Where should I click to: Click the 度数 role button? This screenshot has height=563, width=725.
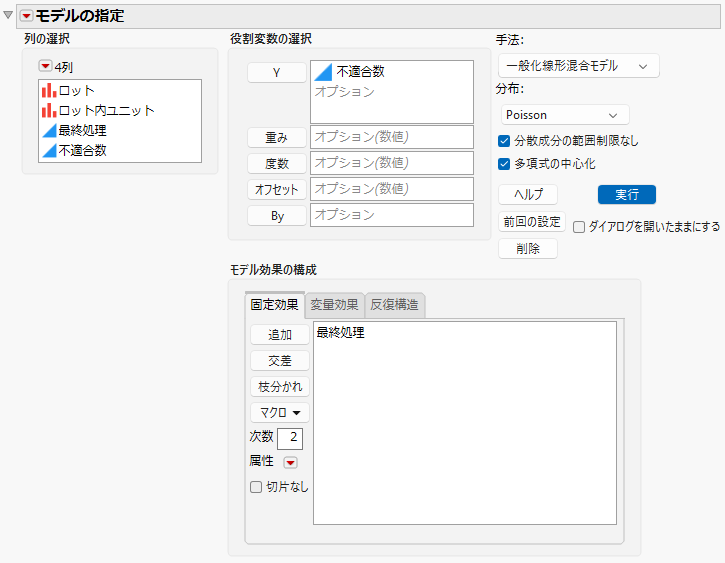276,163
